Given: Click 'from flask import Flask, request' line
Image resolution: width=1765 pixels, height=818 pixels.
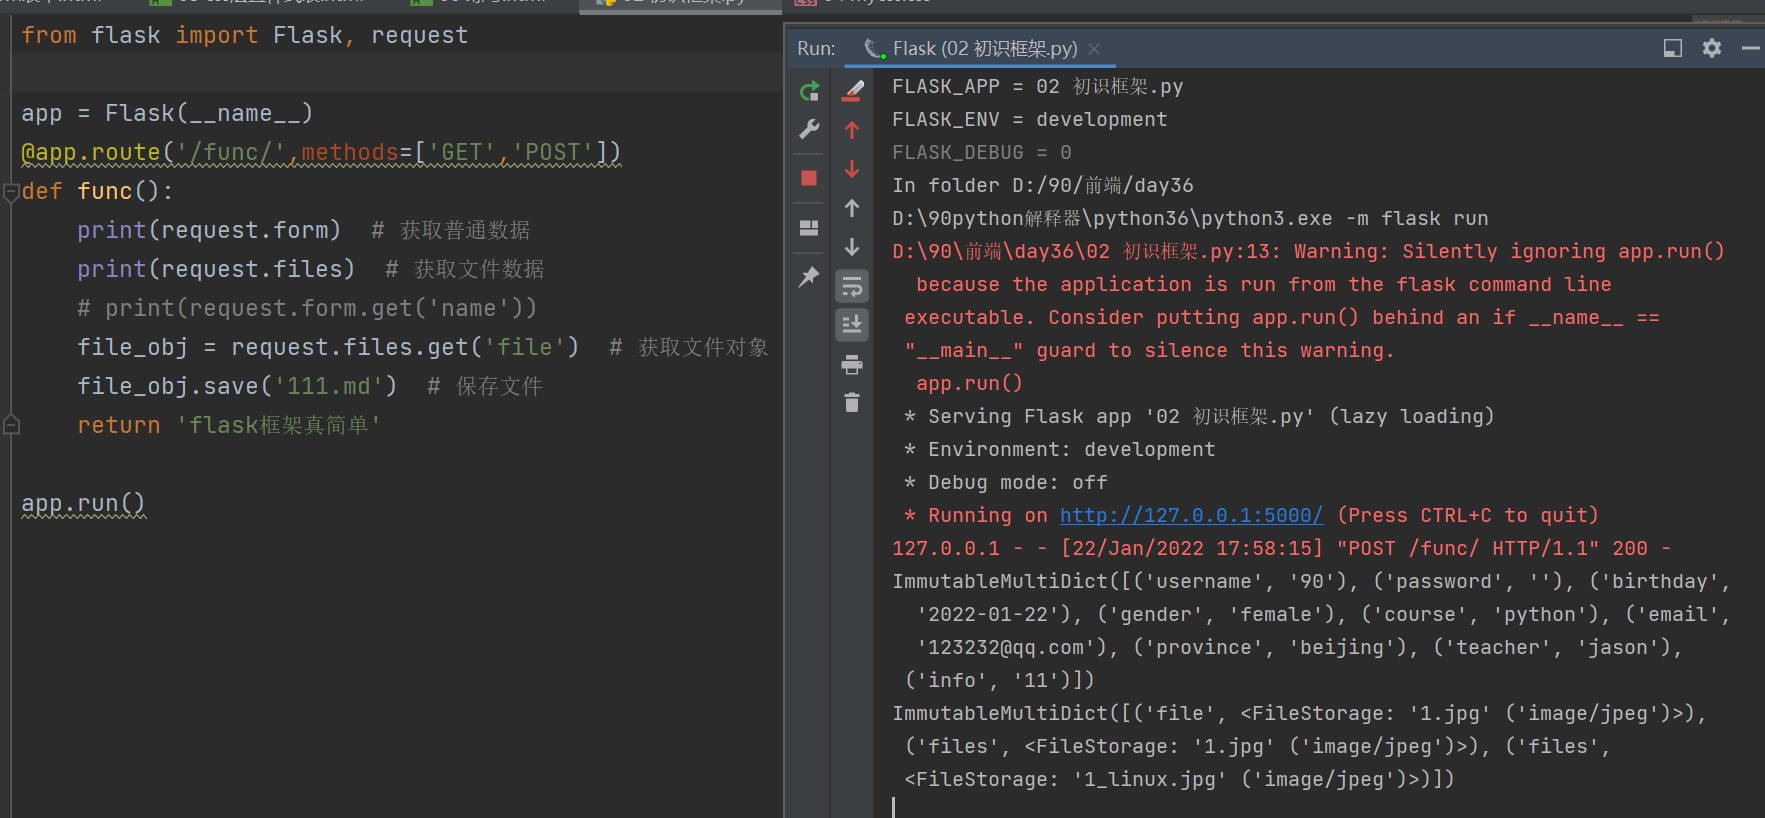Looking at the screenshot, I should pos(245,36).
